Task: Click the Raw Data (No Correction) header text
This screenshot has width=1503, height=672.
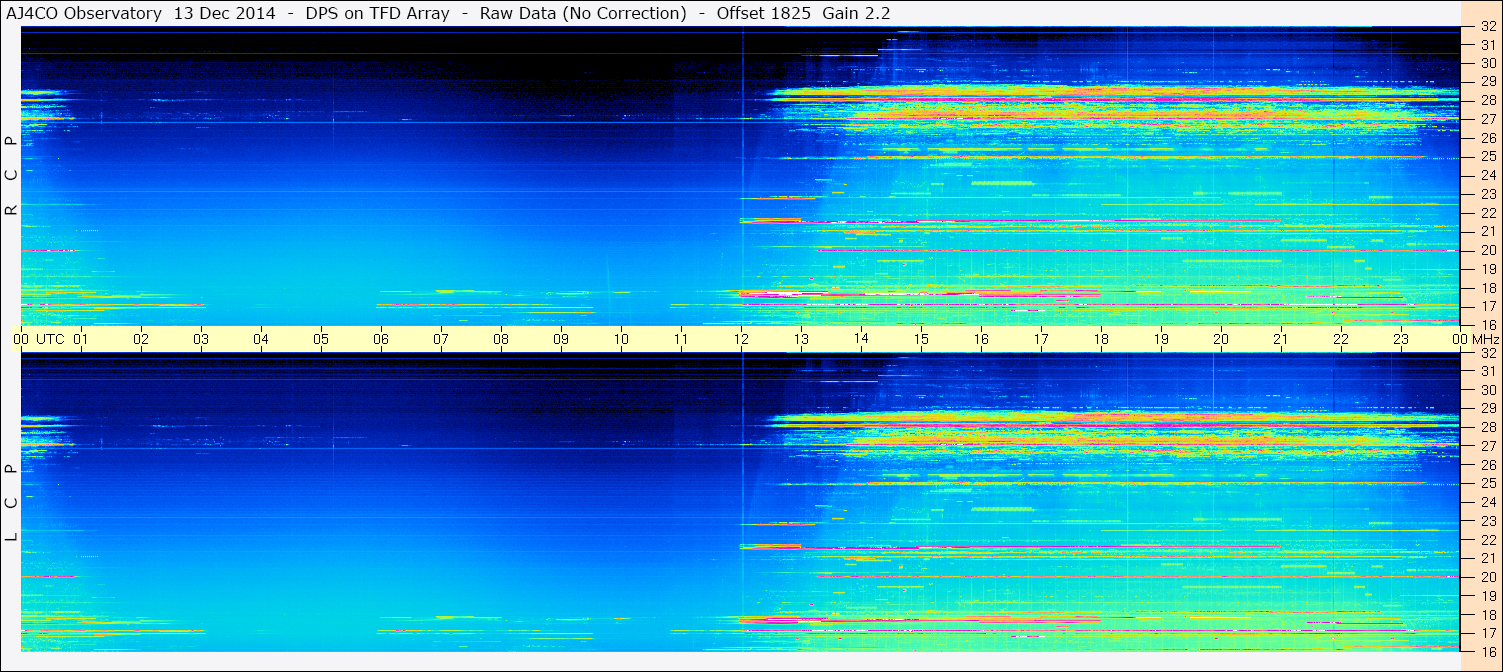Action: 583,13
